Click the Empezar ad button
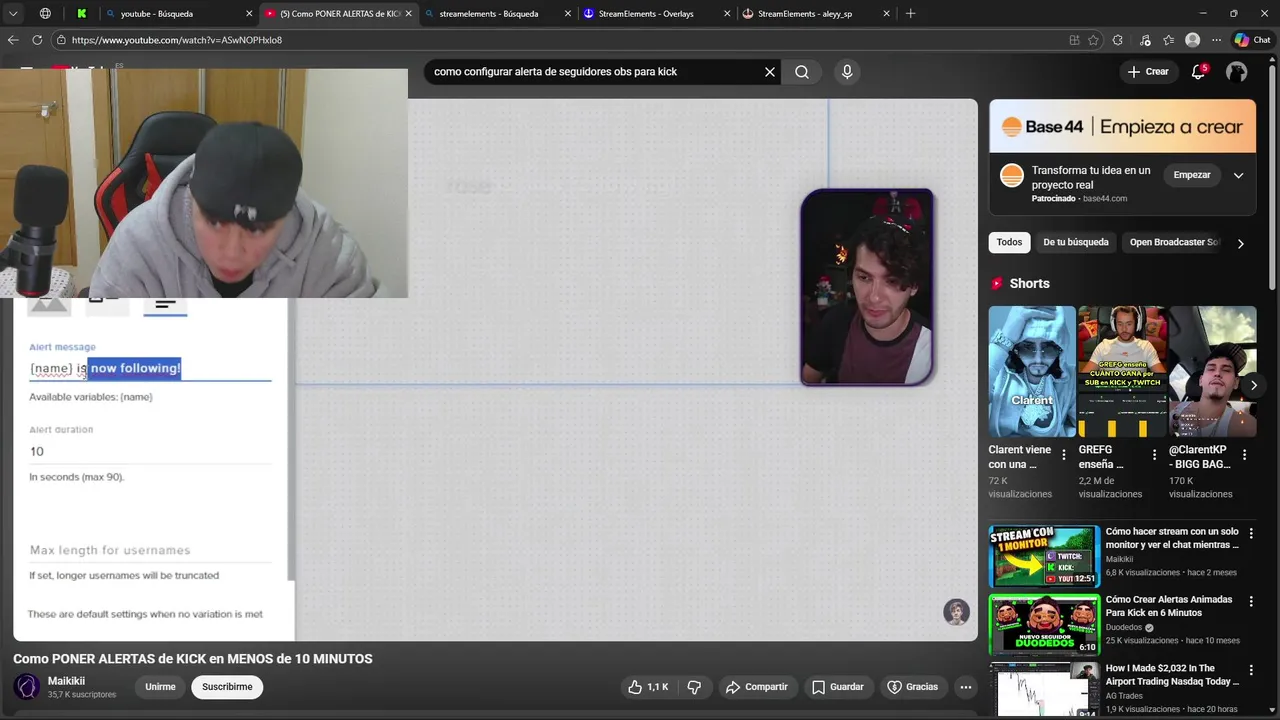Screen dimensions: 1280x720 tap(1192, 175)
